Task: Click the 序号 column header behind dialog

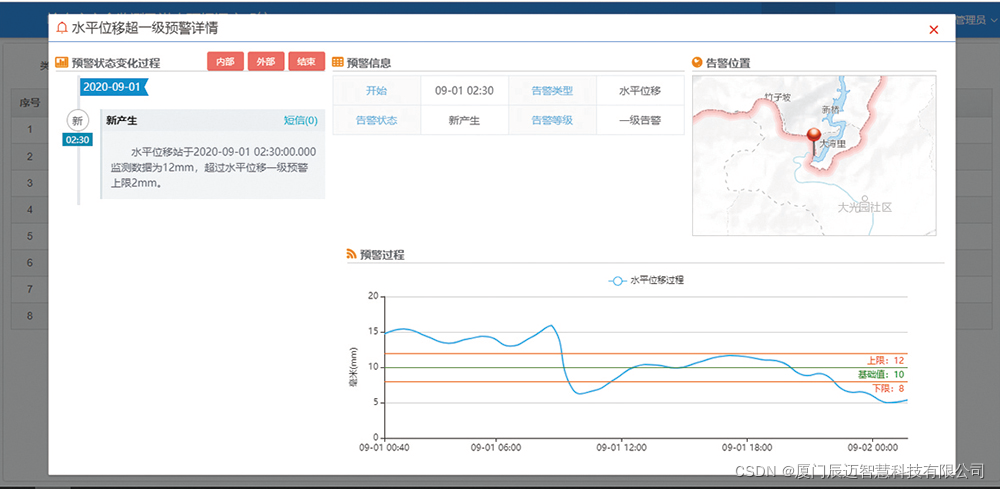Action: click(x=29, y=103)
